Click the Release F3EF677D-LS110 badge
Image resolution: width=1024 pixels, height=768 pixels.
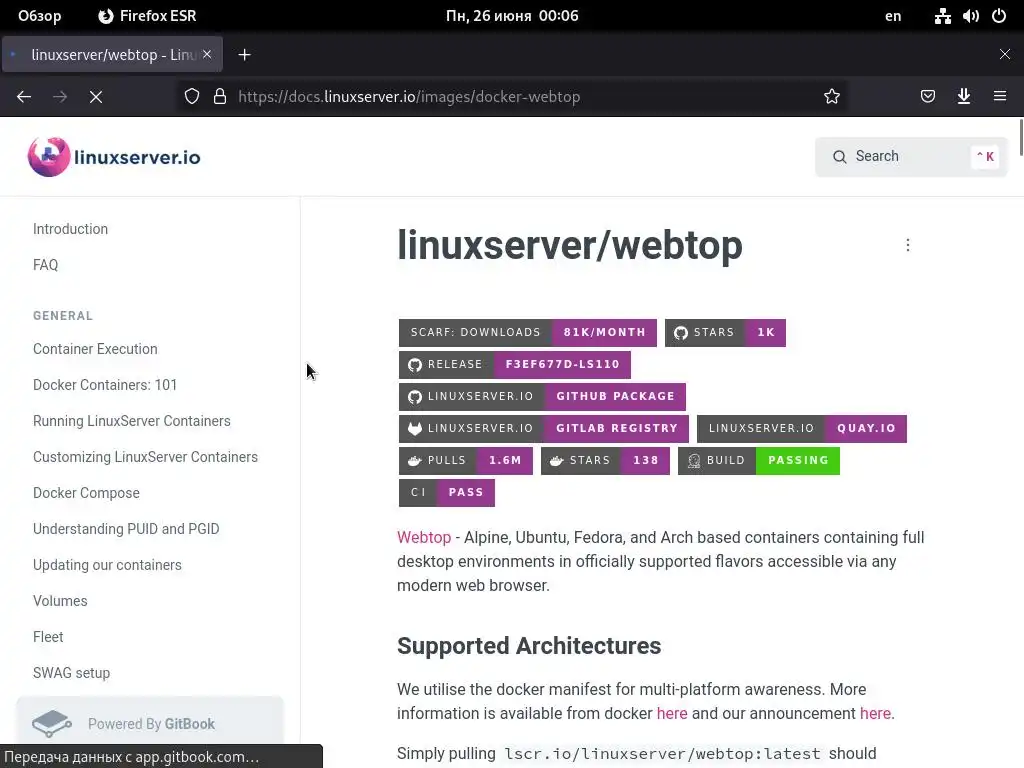[515, 364]
